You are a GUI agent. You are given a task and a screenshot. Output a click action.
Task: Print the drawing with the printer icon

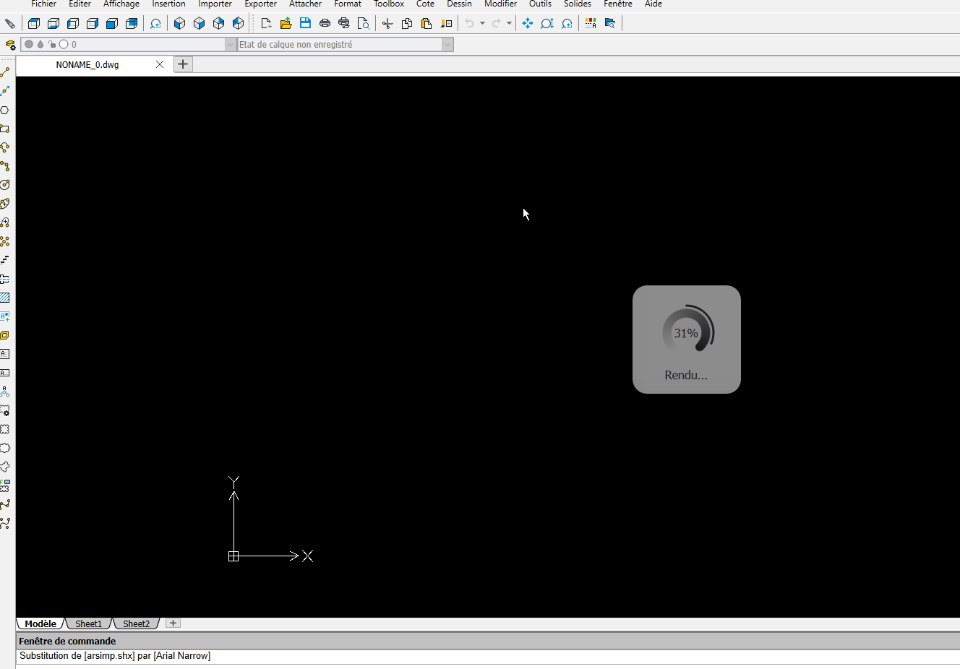pyautogui.click(x=324, y=24)
